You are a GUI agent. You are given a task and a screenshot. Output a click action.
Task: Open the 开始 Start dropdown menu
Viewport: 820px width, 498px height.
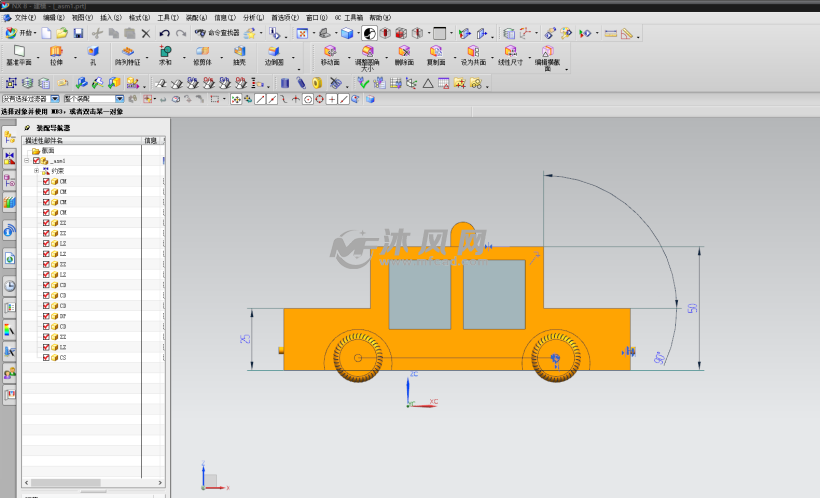click(x=21, y=33)
